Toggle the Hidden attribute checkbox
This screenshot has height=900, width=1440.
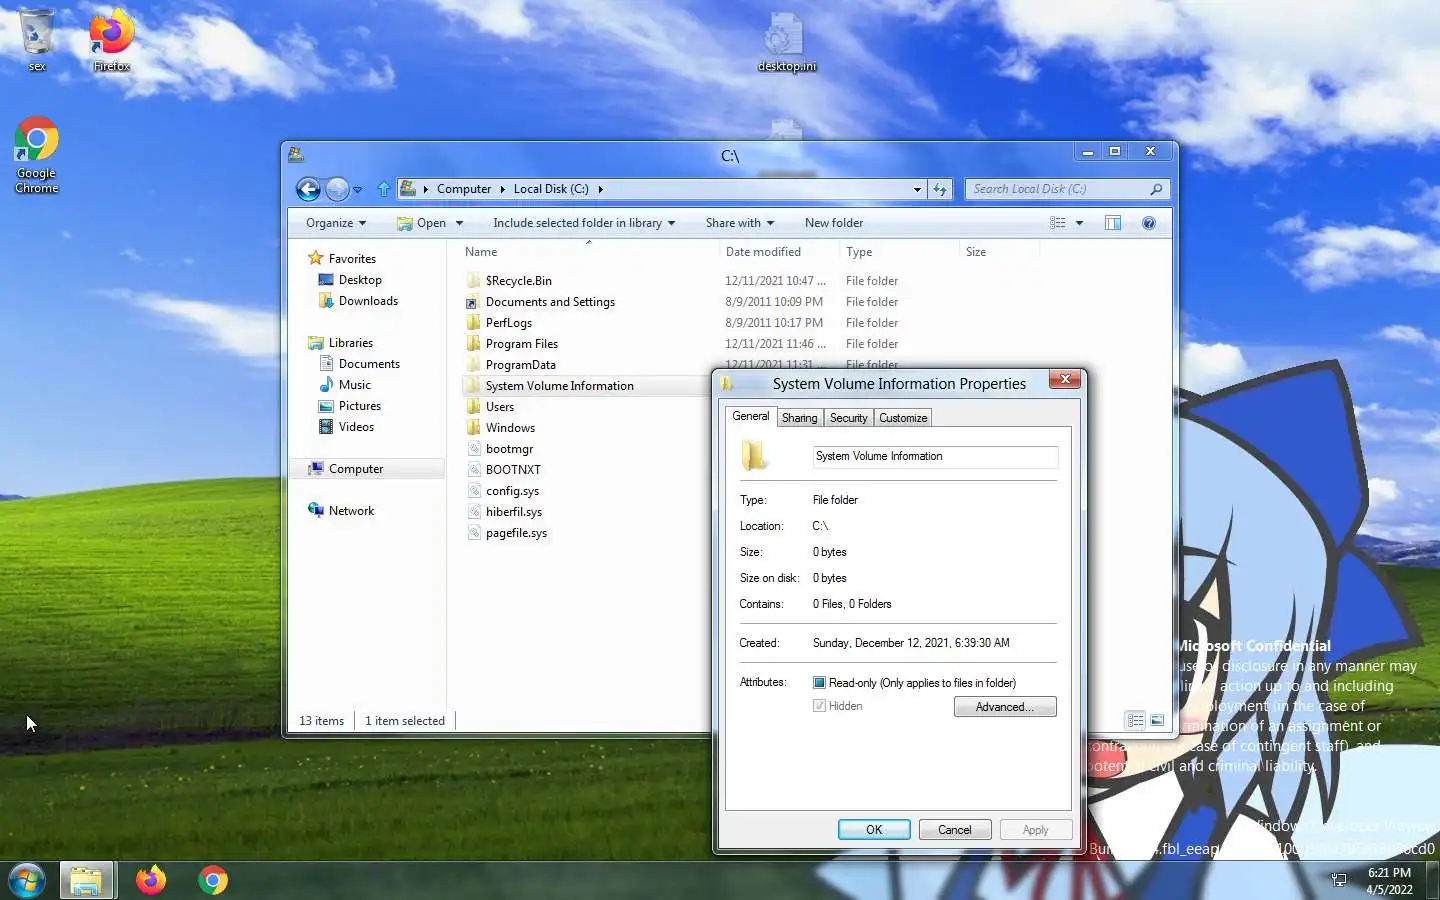pos(819,706)
